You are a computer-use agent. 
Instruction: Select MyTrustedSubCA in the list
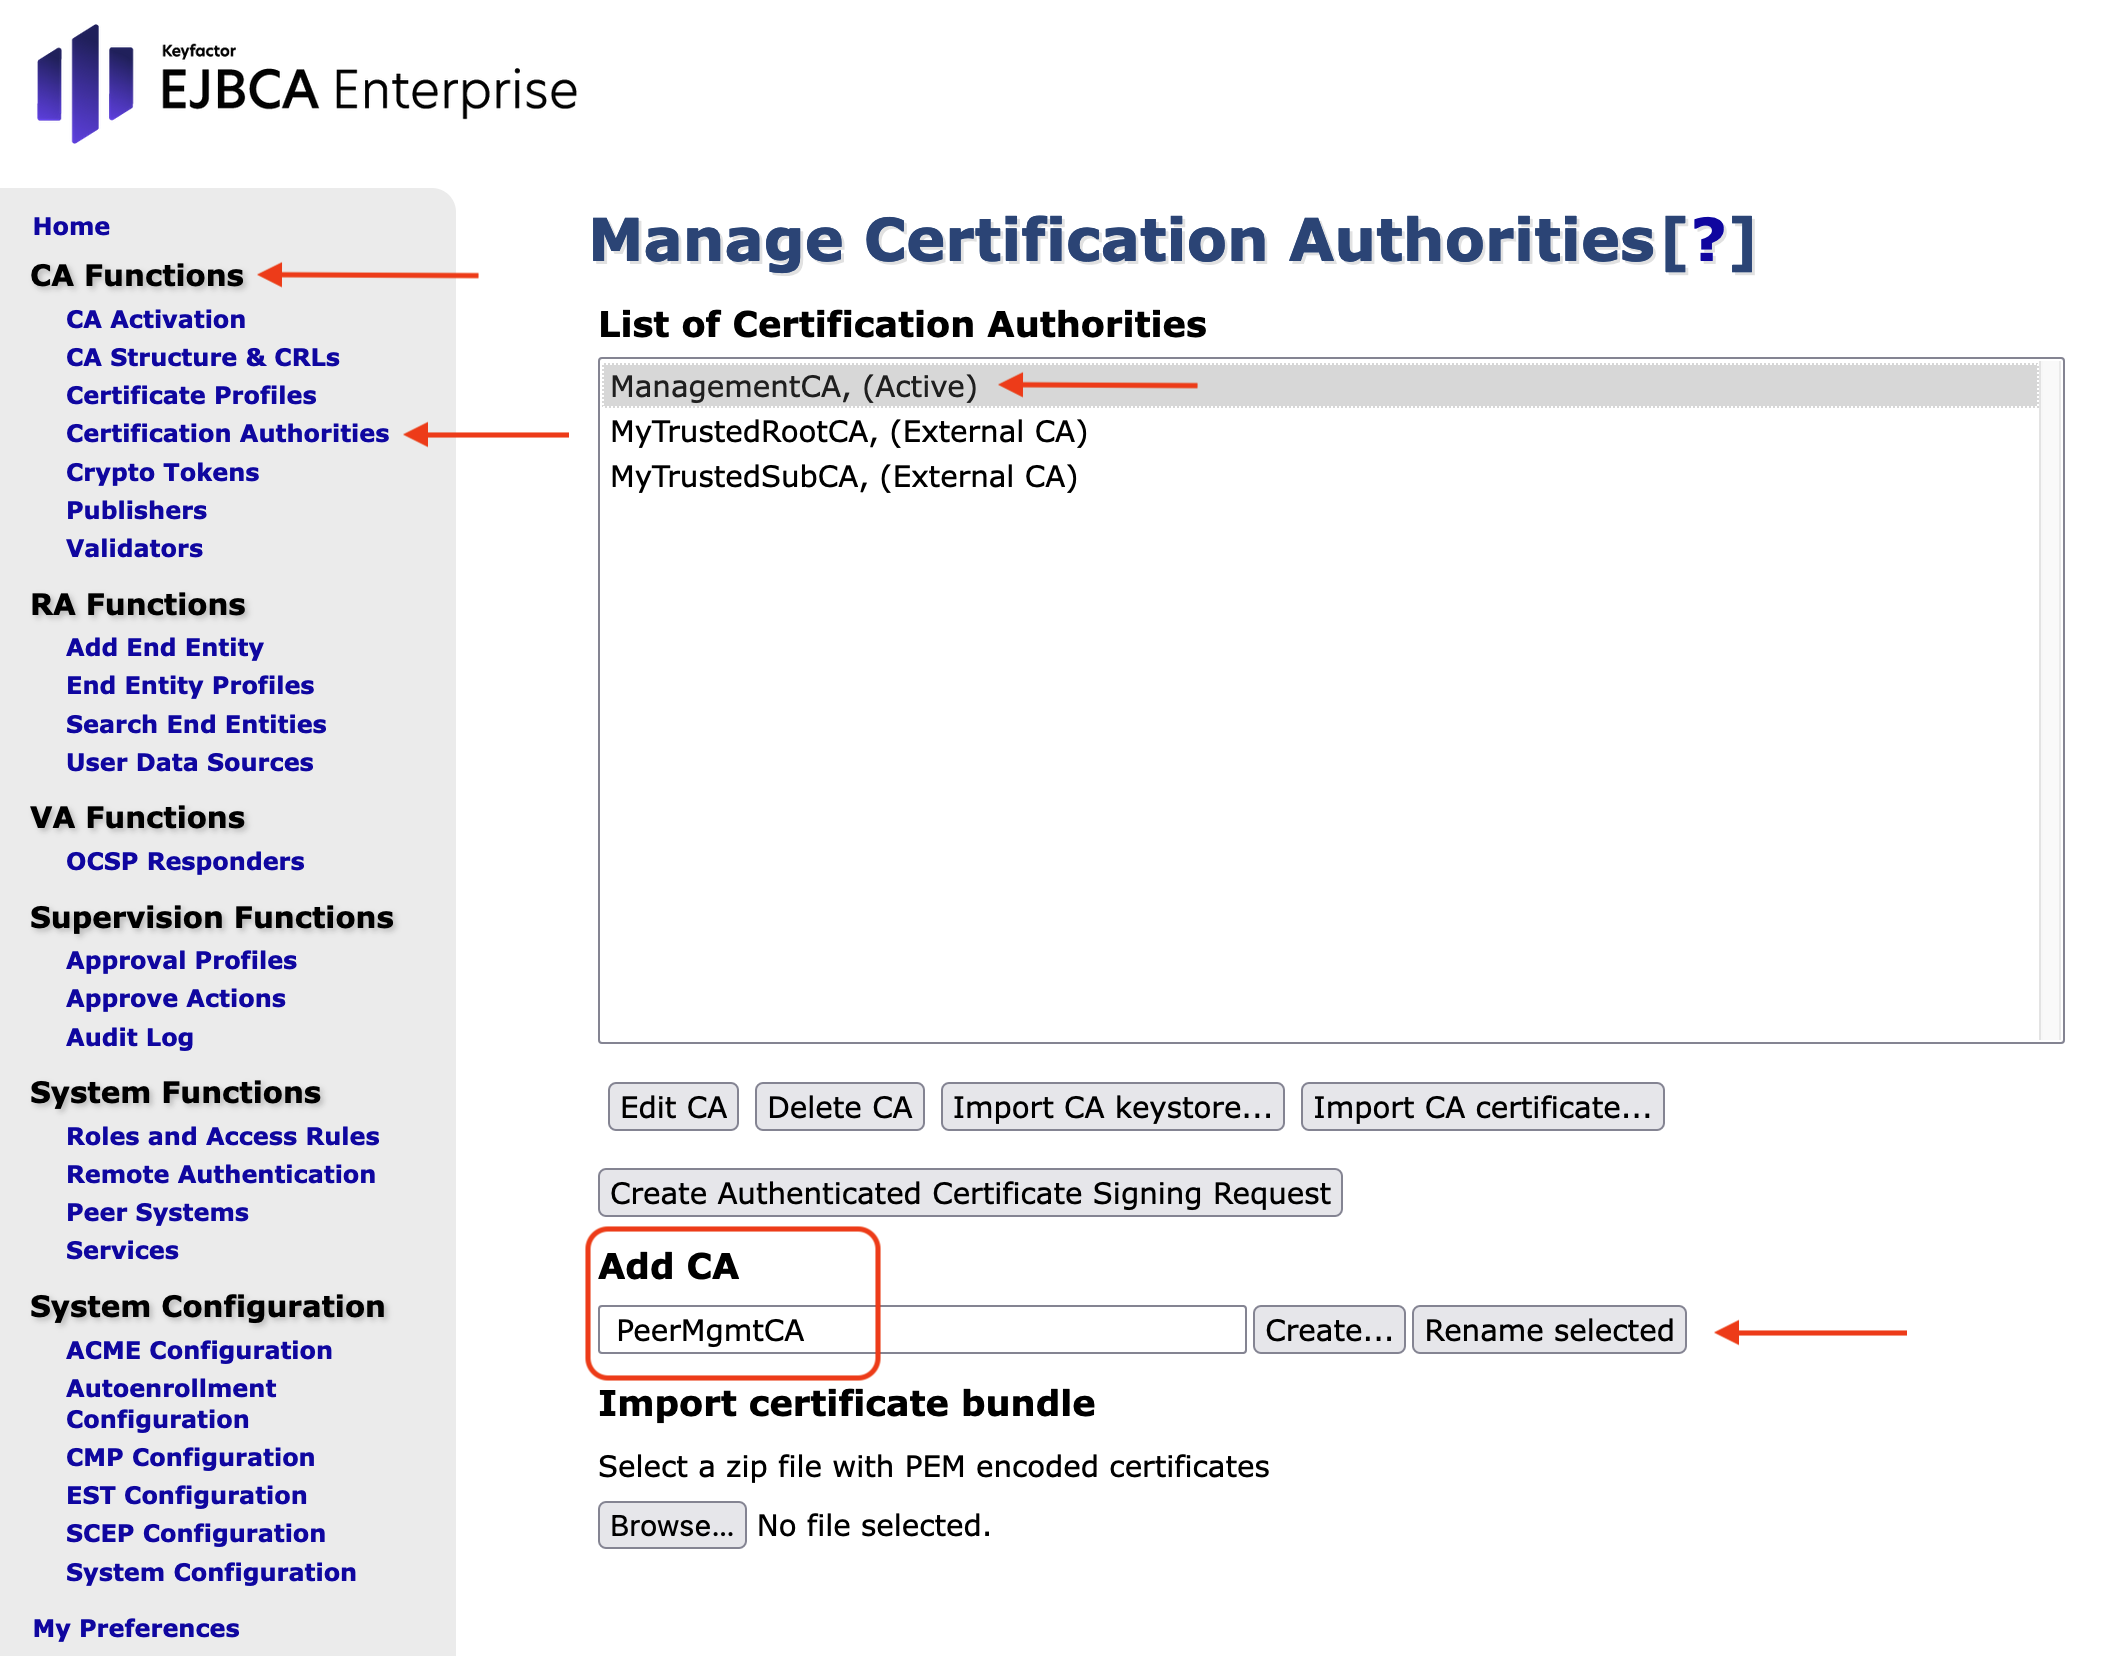843,476
